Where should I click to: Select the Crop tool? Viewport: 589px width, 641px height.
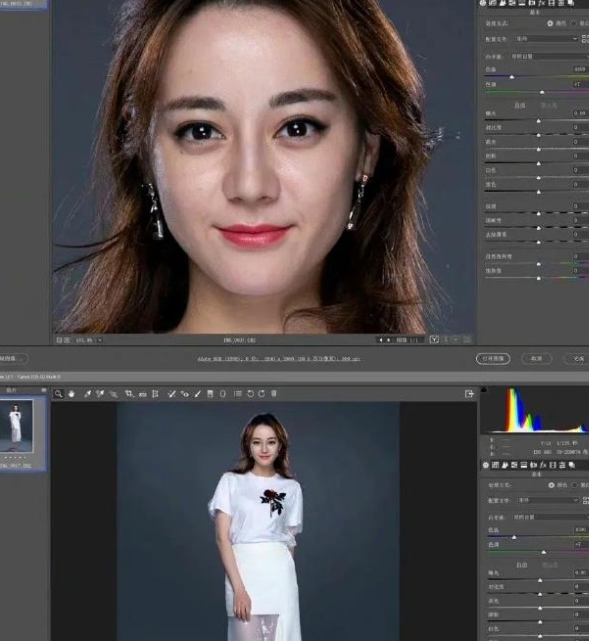(129, 394)
